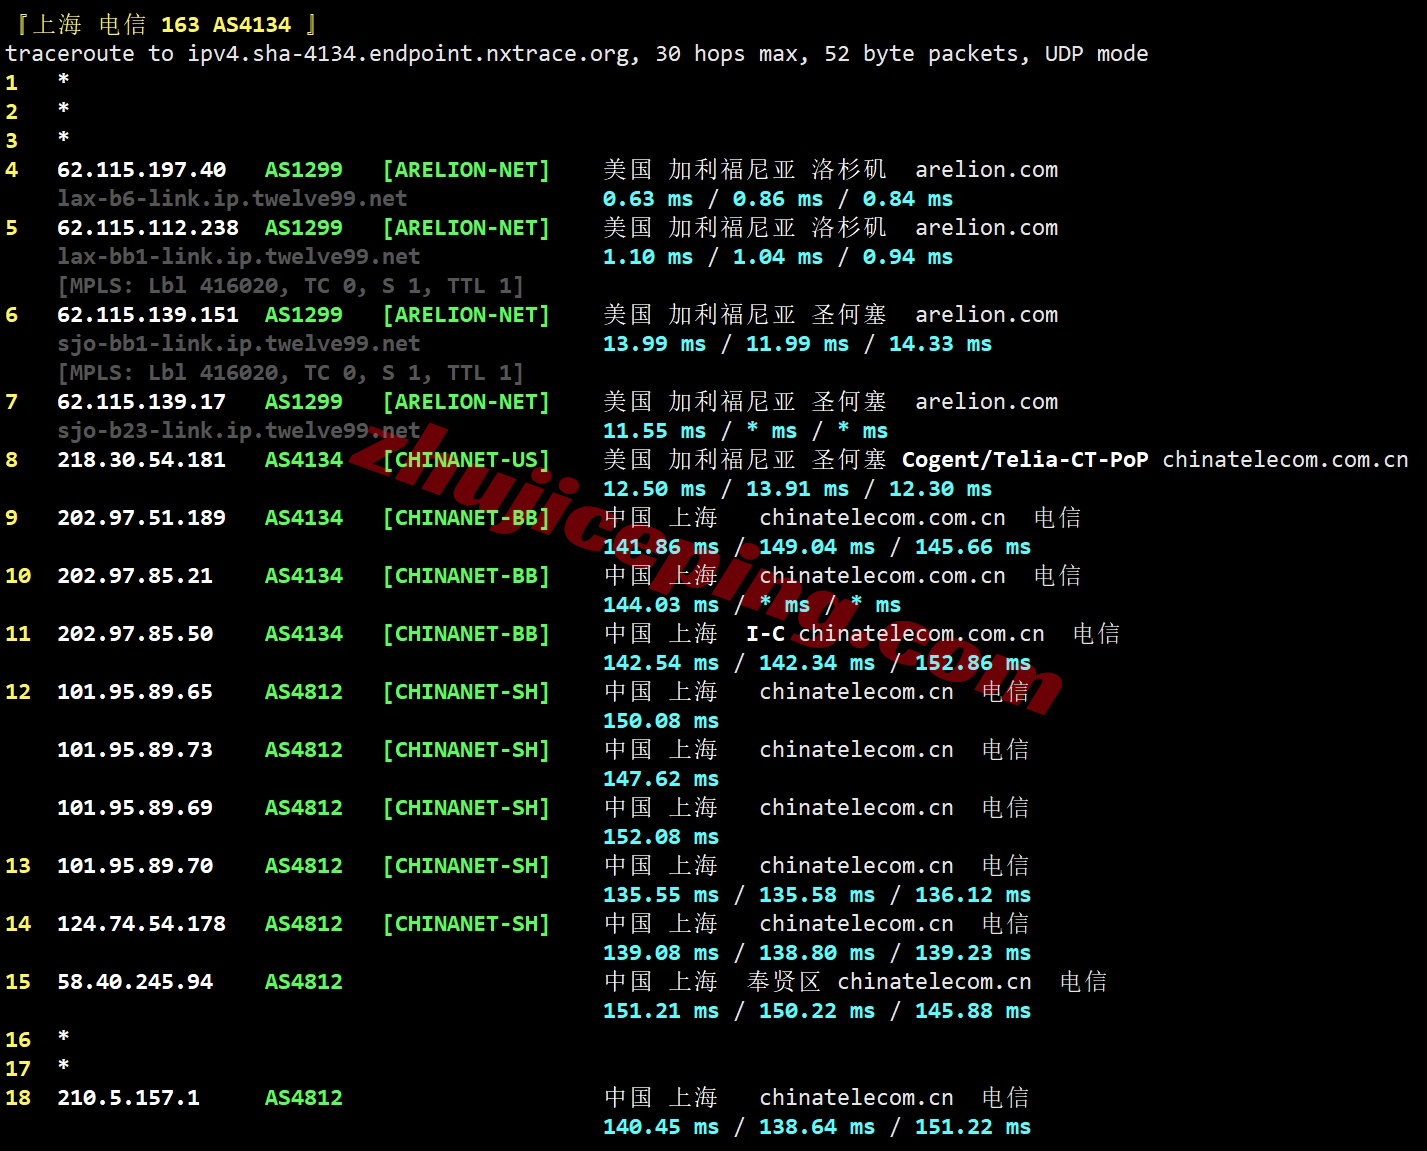Click the IP address 202.97.51.189
1427x1151 pixels.
pyautogui.click(x=141, y=518)
